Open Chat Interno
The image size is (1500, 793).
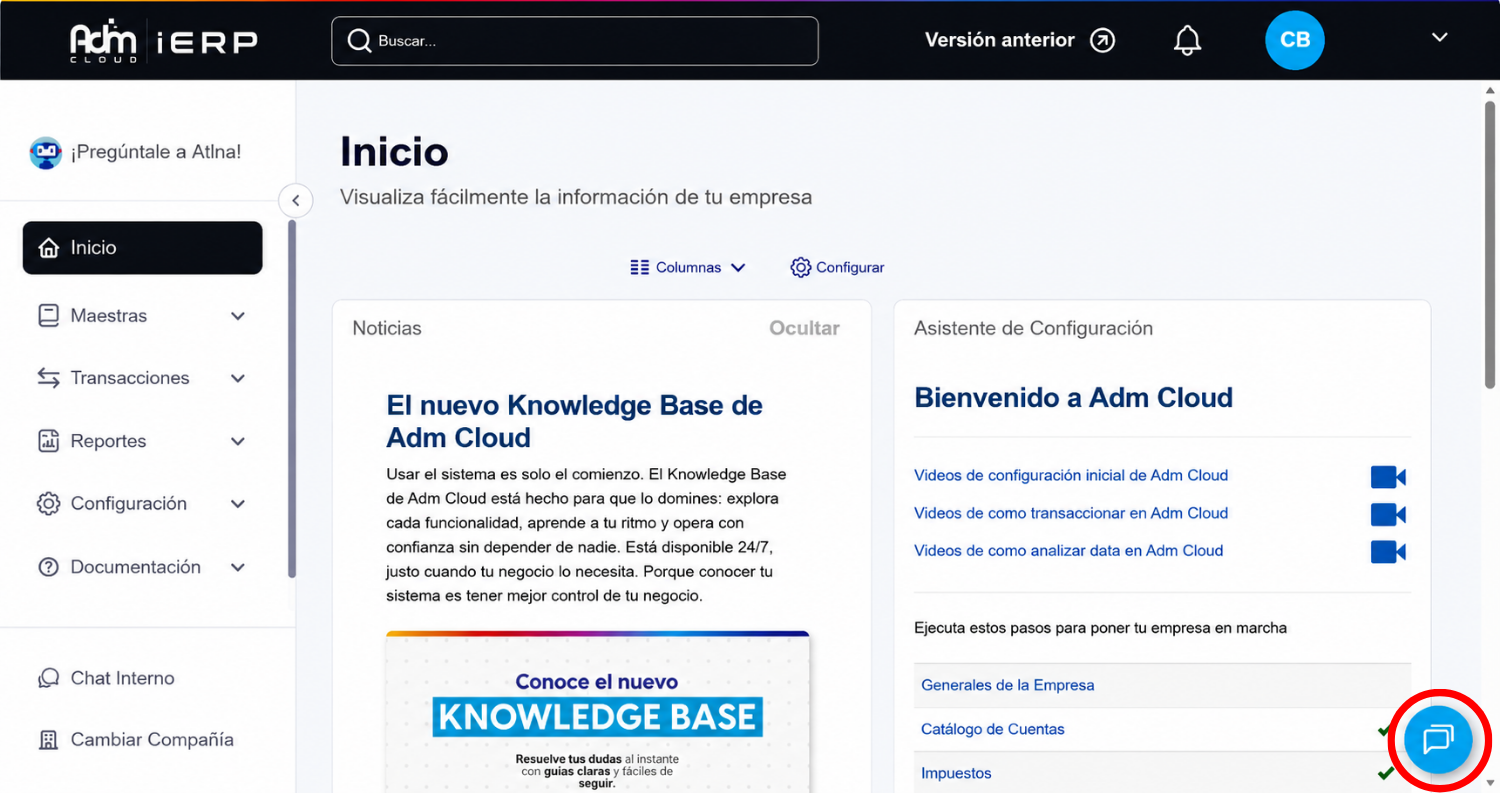tap(122, 678)
